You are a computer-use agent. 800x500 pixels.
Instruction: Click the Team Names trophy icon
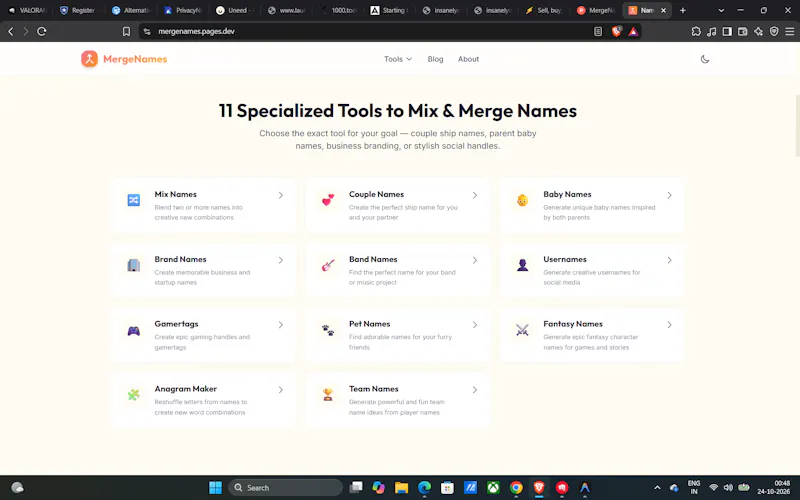pos(328,395)
